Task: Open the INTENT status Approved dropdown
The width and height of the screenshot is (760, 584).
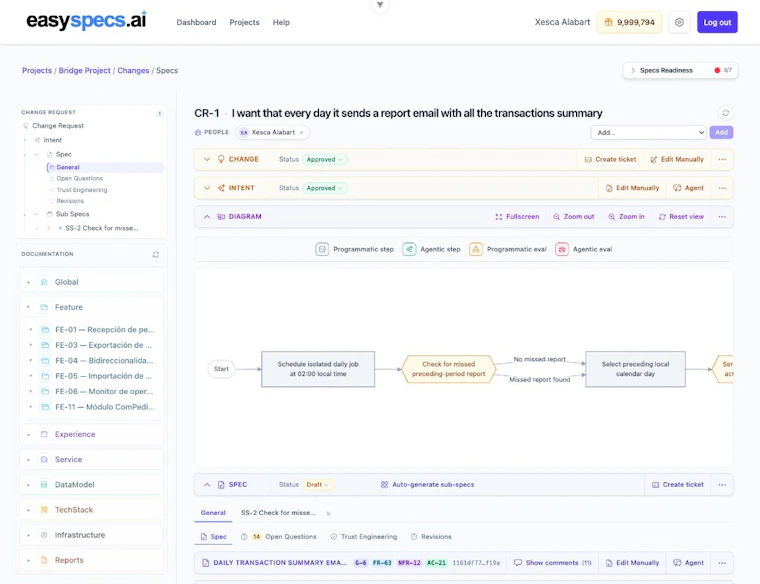Action: [x=325, y=188]
